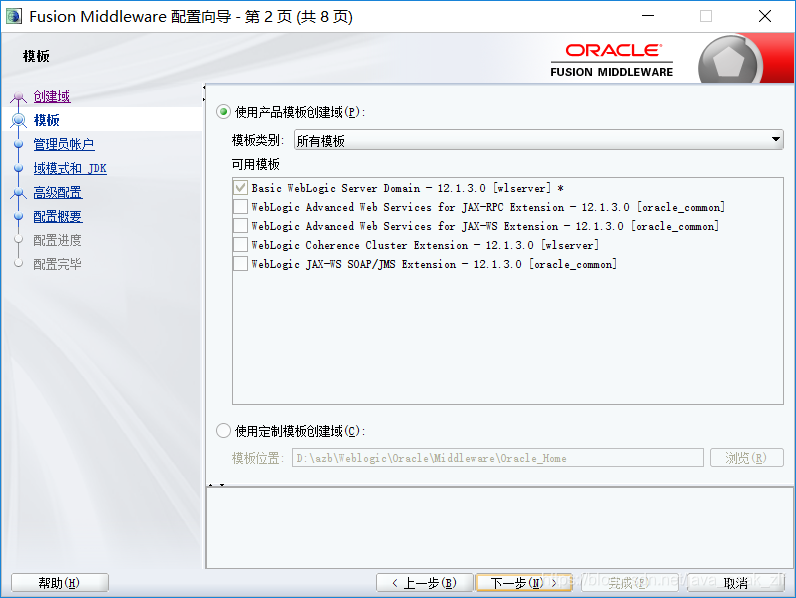The height and width of the screenshot is (598, 796).
Task: Minimize the configuration wizard window
Action: pyautogui.click(x=648, y=16)
